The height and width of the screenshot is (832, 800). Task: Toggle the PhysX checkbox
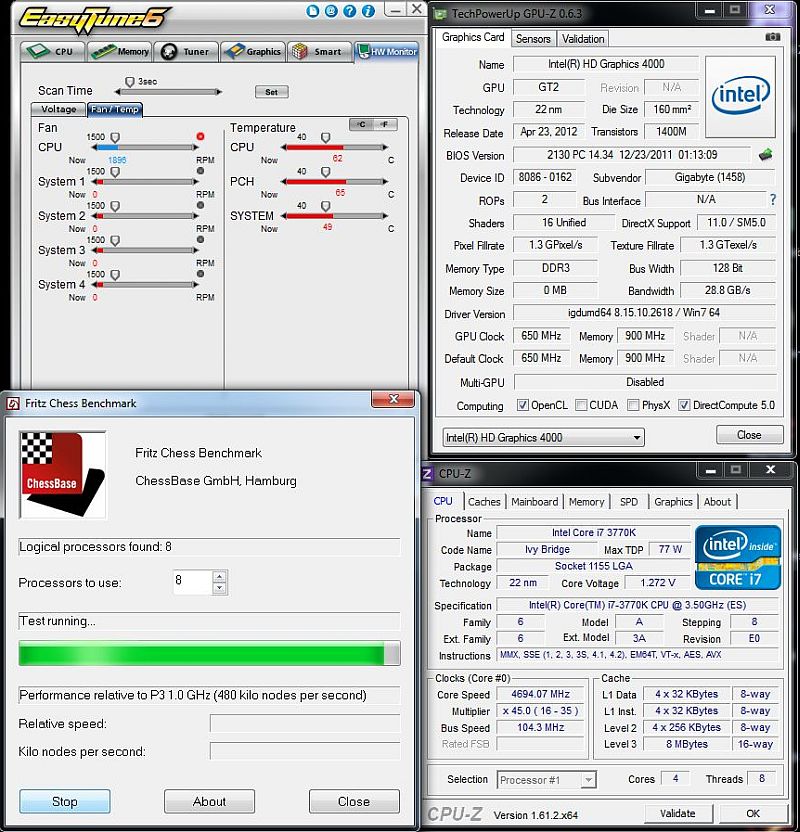[x=633, y=406]
